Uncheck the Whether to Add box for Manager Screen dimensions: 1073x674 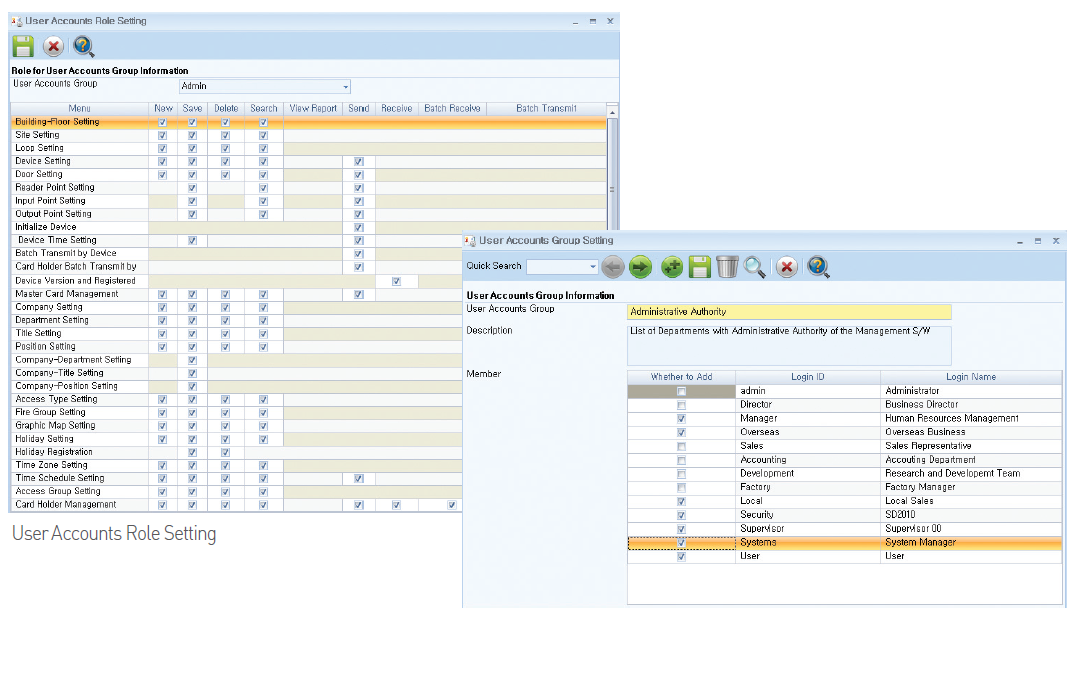coord(681,419)
